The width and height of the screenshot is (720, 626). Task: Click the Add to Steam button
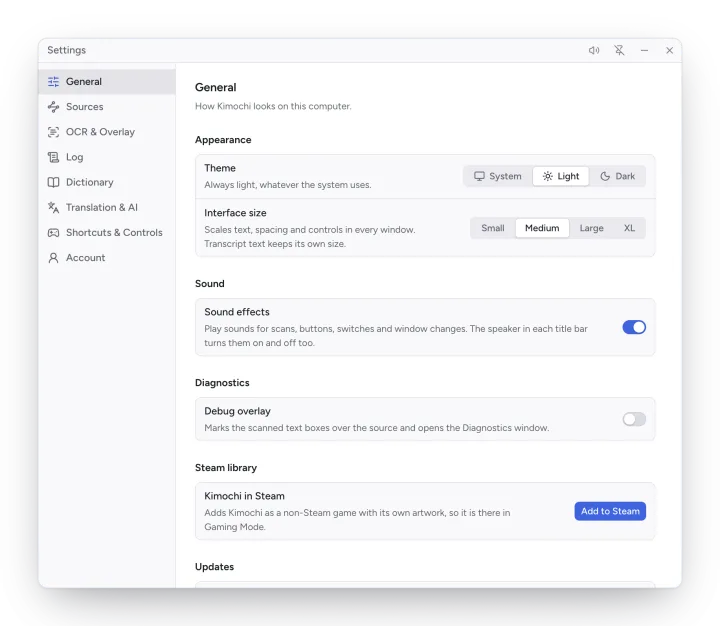[x=610, y=511]
